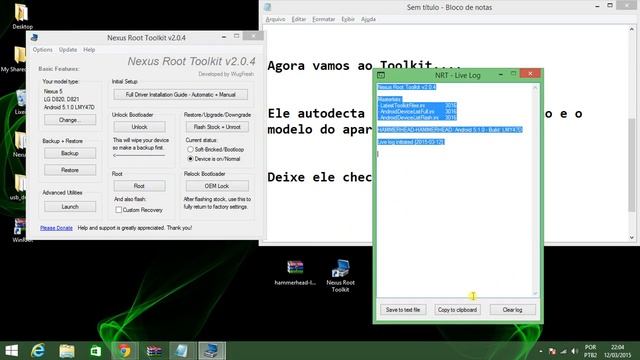
Task: Click the volume icon in system tray
Action: (x=575, y=351)
